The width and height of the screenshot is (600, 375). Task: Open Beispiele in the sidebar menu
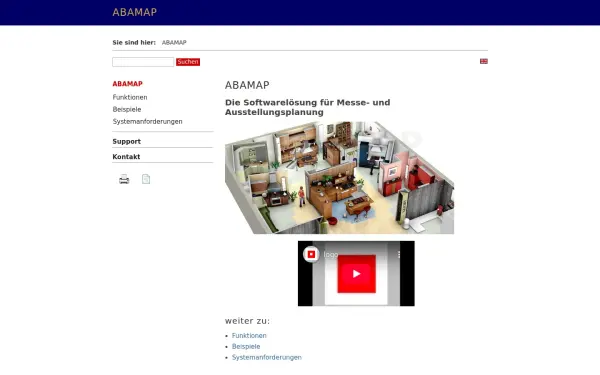coord(127,109)
